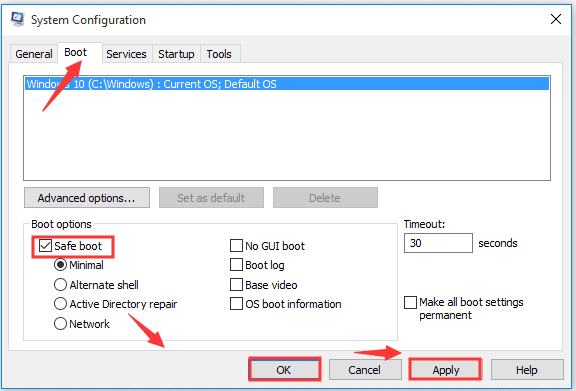Open the Services tab
The height and width of the screenshot is (391, 576).
click(126, 54)
